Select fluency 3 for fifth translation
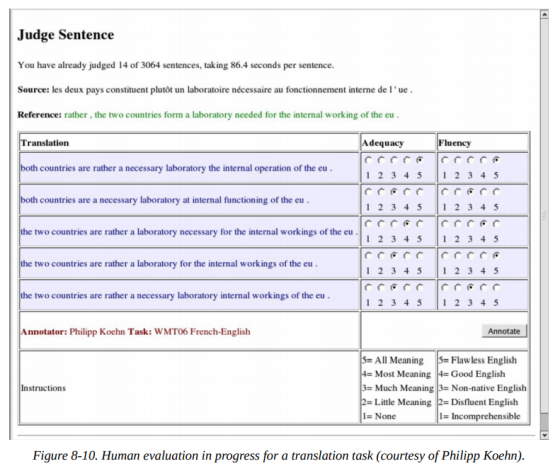The image size is (560, 466). tap(470, 287)
